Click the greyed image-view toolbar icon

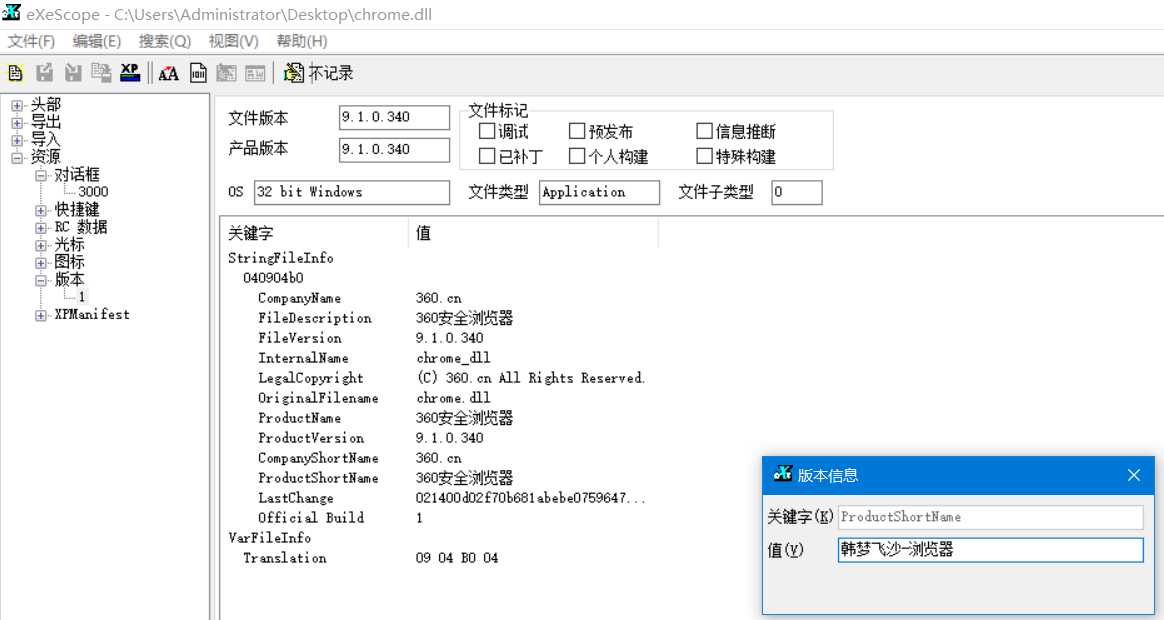pyautogui.click(x=226, y=73)
